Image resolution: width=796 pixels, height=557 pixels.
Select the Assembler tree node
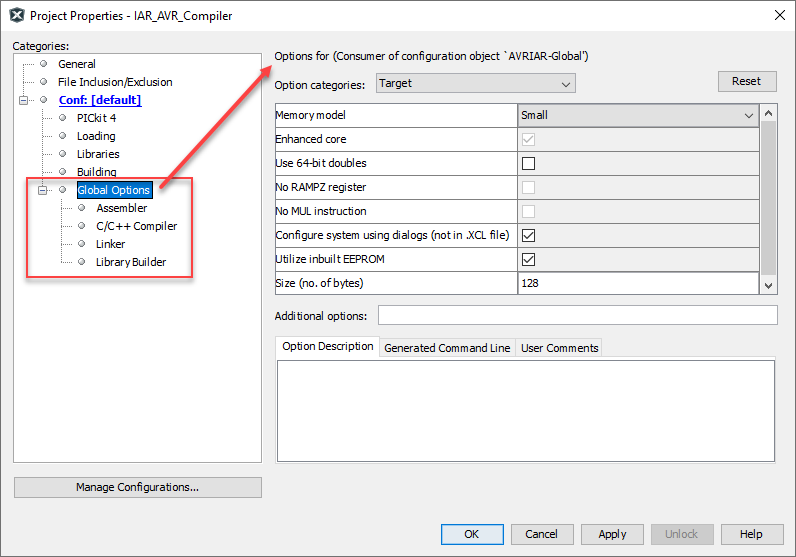click(121, 208)
